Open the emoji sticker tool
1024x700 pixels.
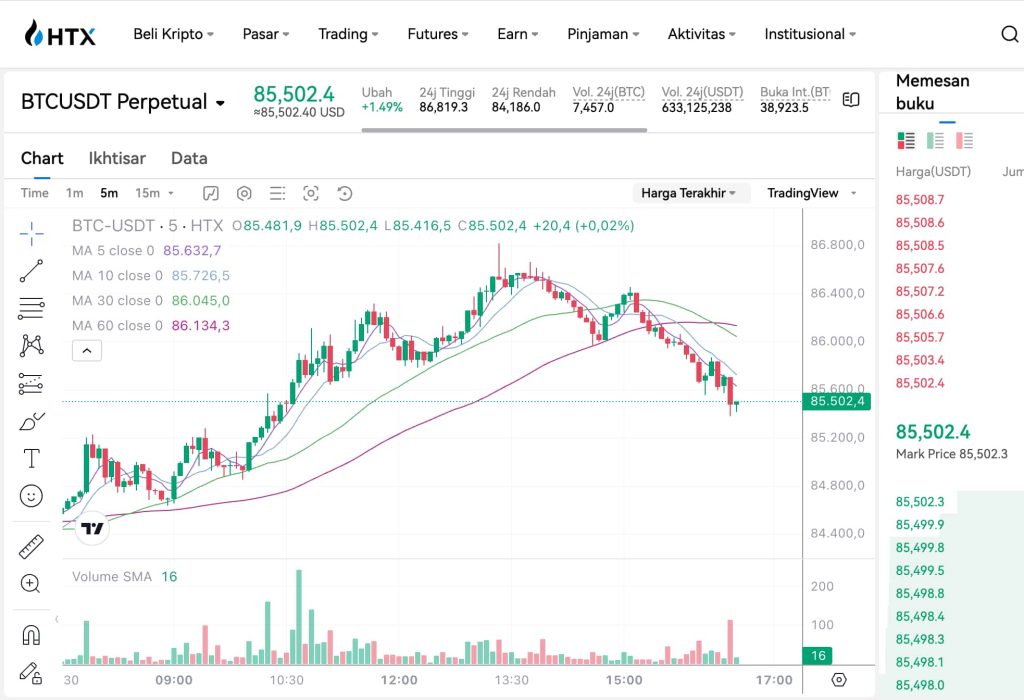31,496
